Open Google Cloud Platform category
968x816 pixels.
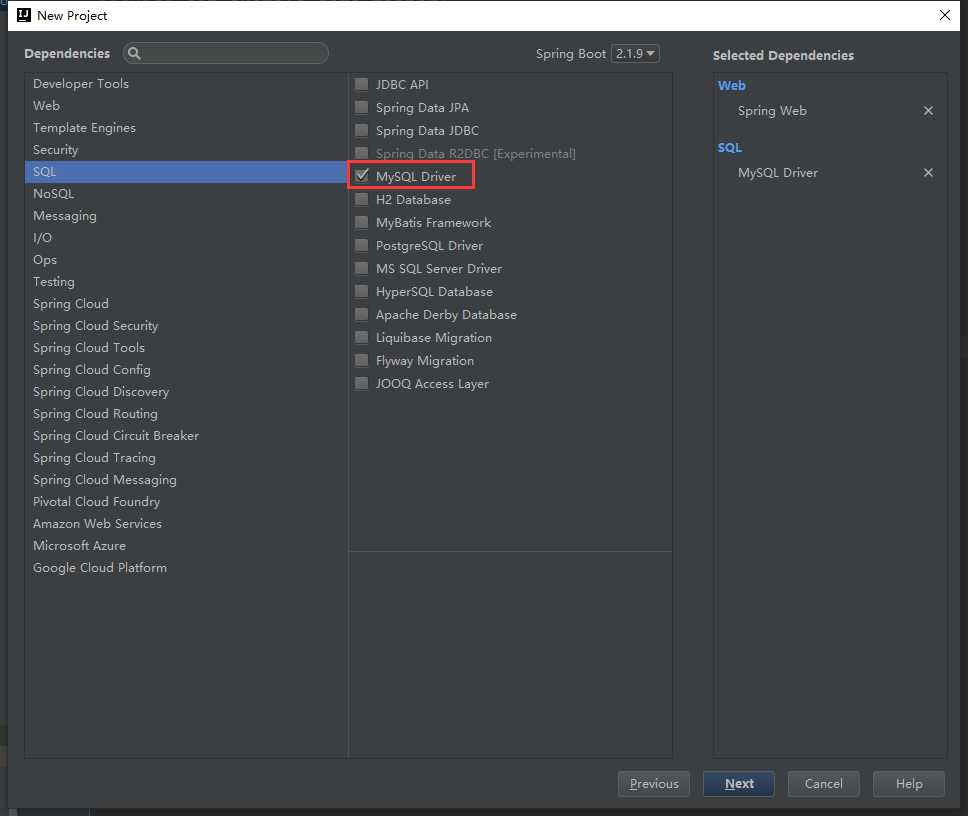(186, 568)
